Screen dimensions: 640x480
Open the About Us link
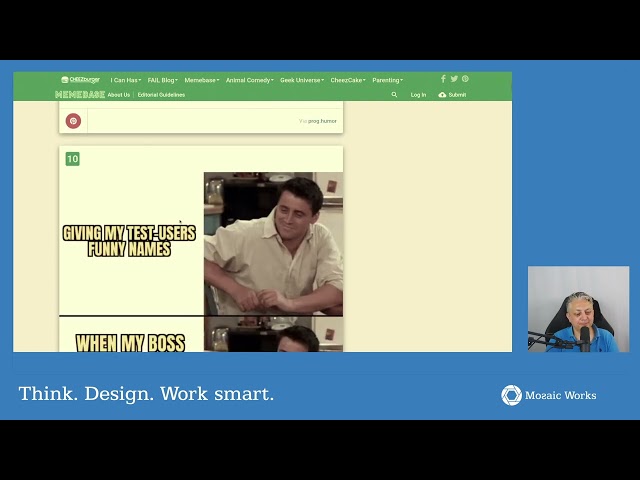pos(119,95)
